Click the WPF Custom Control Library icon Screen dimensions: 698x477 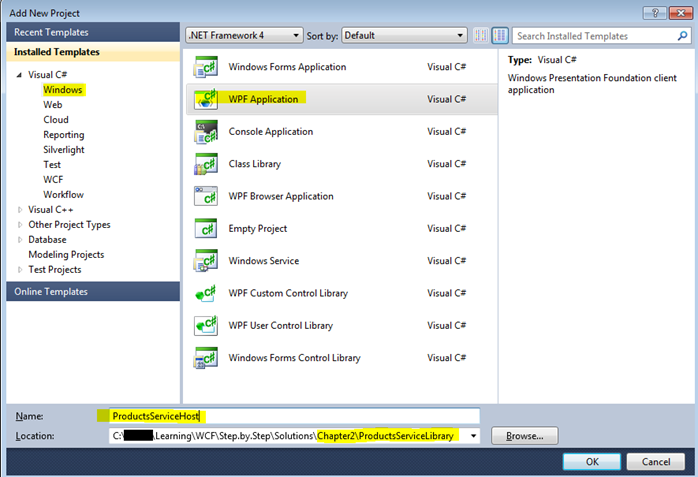coord(205,293)
